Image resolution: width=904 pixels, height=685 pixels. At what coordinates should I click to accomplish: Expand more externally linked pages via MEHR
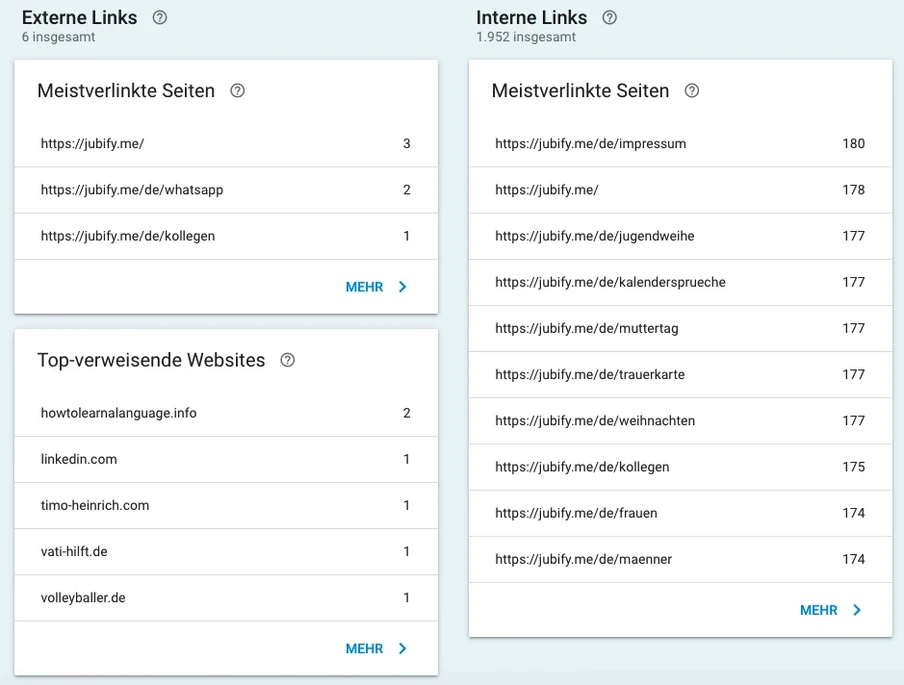tap(362, 286)
